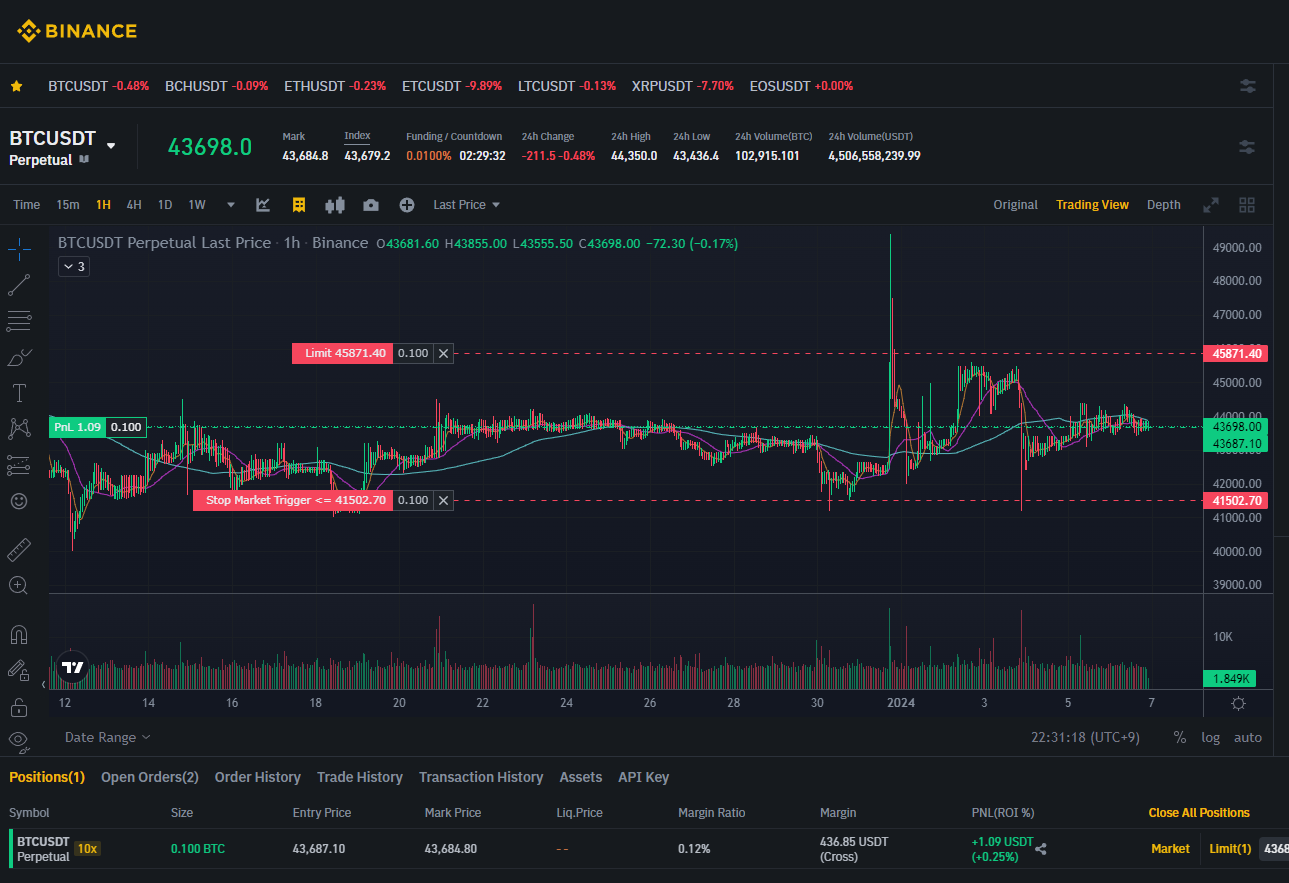Open the Assets tab
Image resolution: width=1289 pixels, height=883 pixels.
581,777
